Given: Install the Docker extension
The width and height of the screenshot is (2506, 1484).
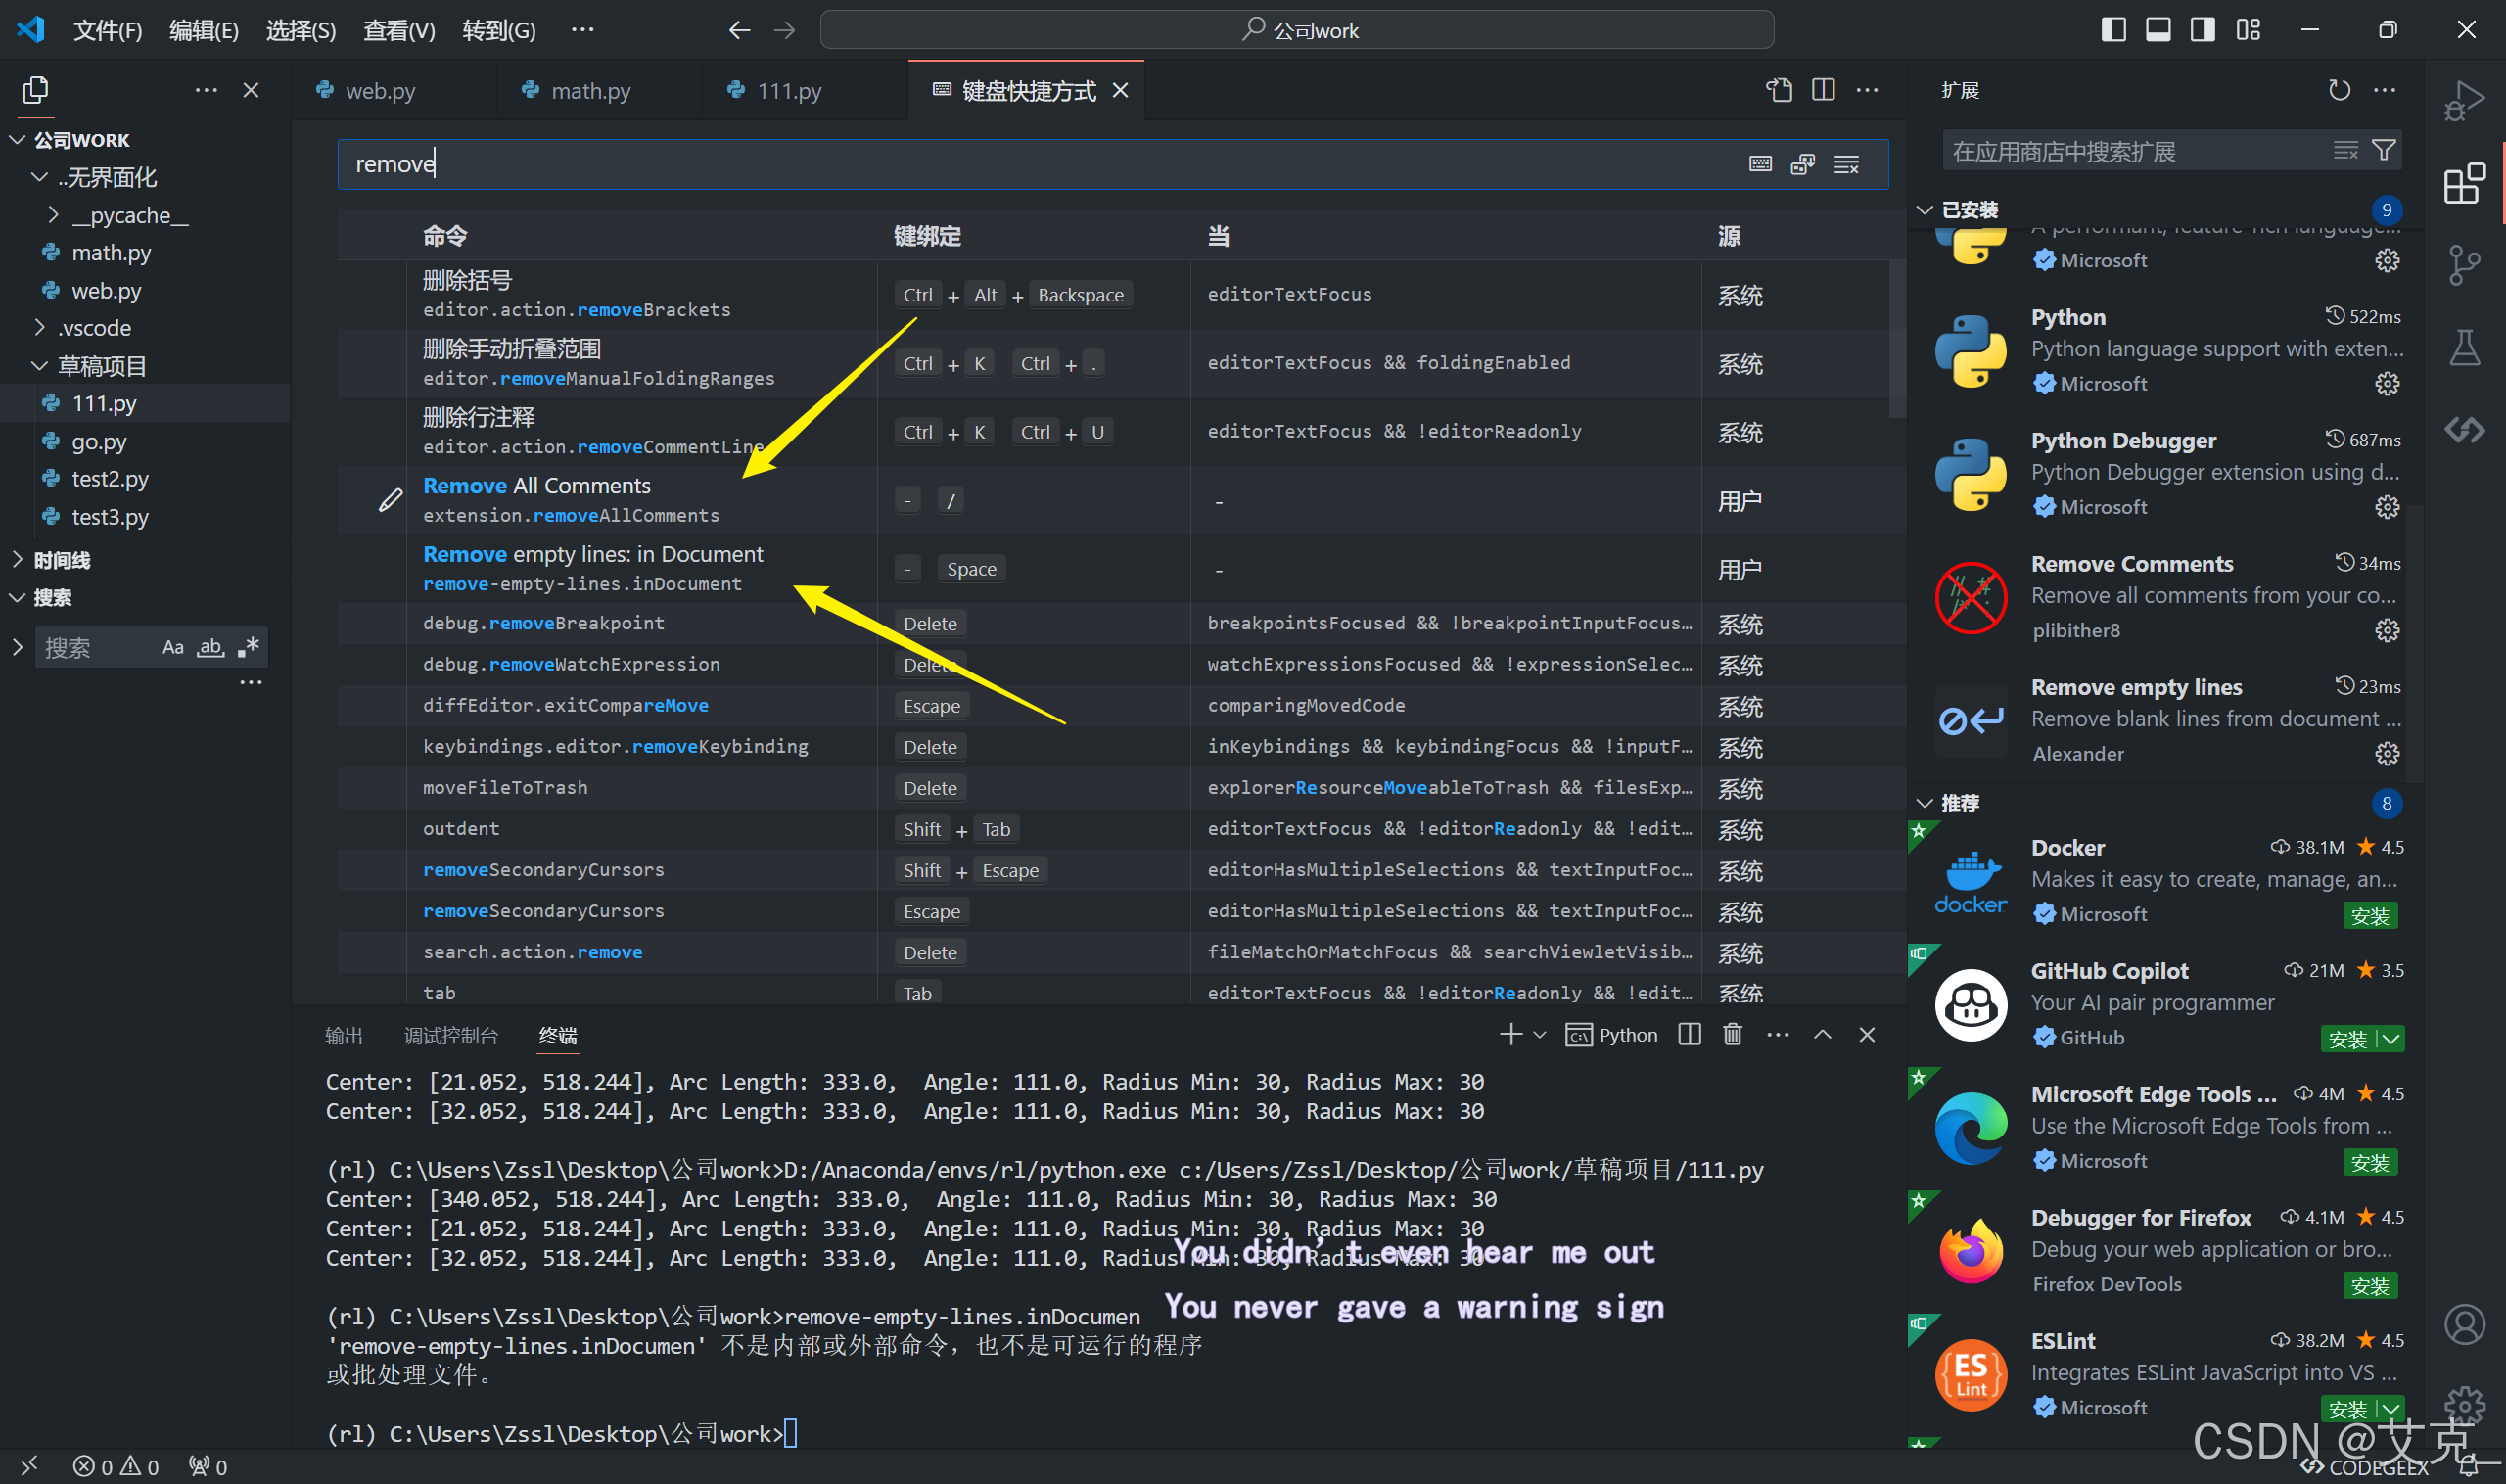Looking at the screenshot, I should point(2369,916).
